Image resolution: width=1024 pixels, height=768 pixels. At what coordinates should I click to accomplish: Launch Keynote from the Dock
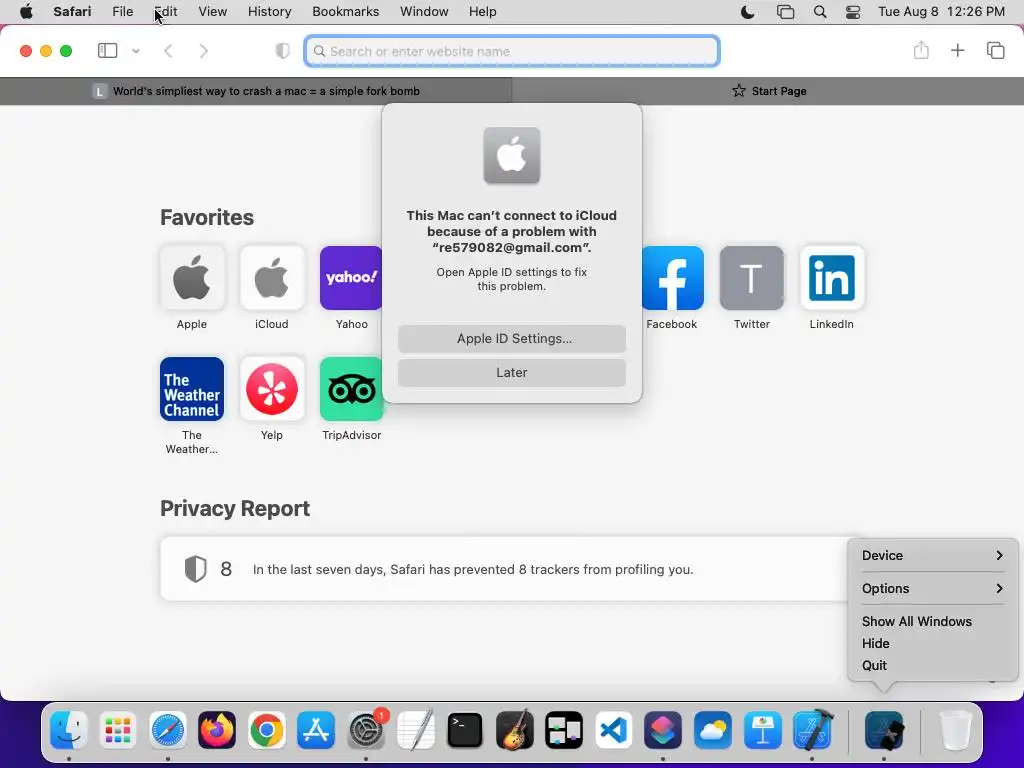[x=762, y=730]
